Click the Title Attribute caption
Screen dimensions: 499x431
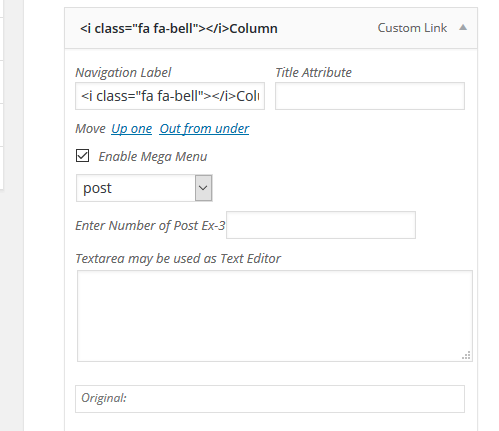pos(313,72)
